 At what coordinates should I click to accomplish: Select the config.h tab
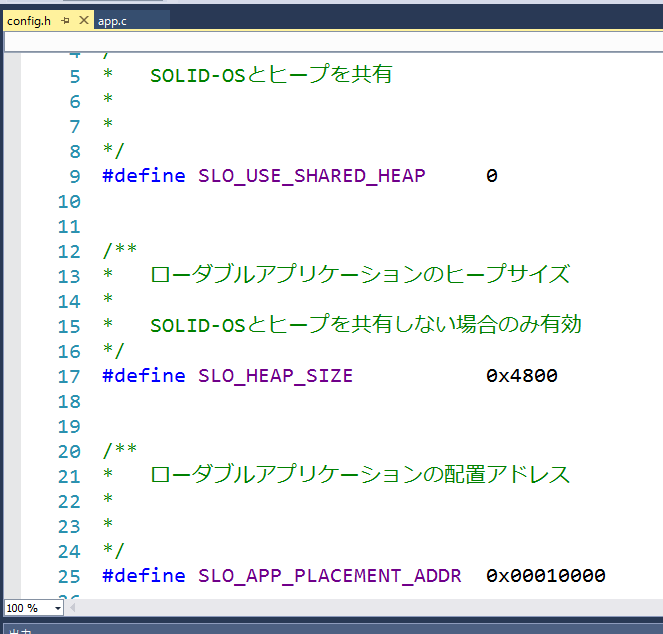click(29, 20)
